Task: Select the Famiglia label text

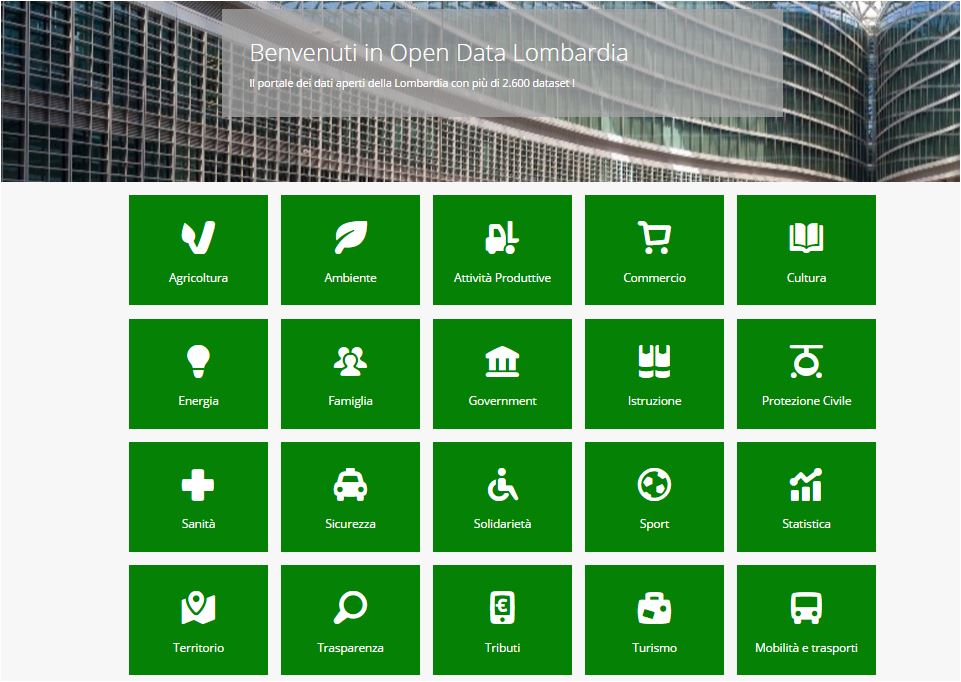Action: [351, 401]
